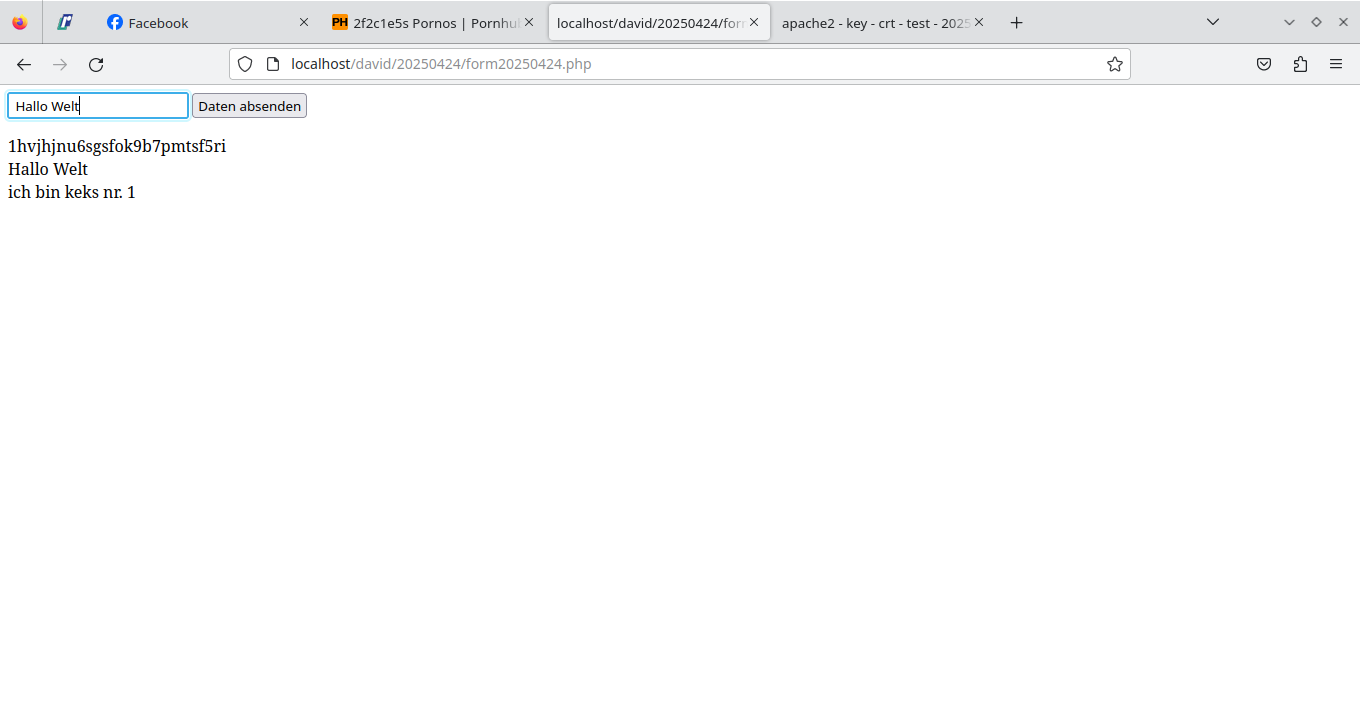Reload the current page
The width and height of the screenshot is (1360, 724).
point(96,65)
